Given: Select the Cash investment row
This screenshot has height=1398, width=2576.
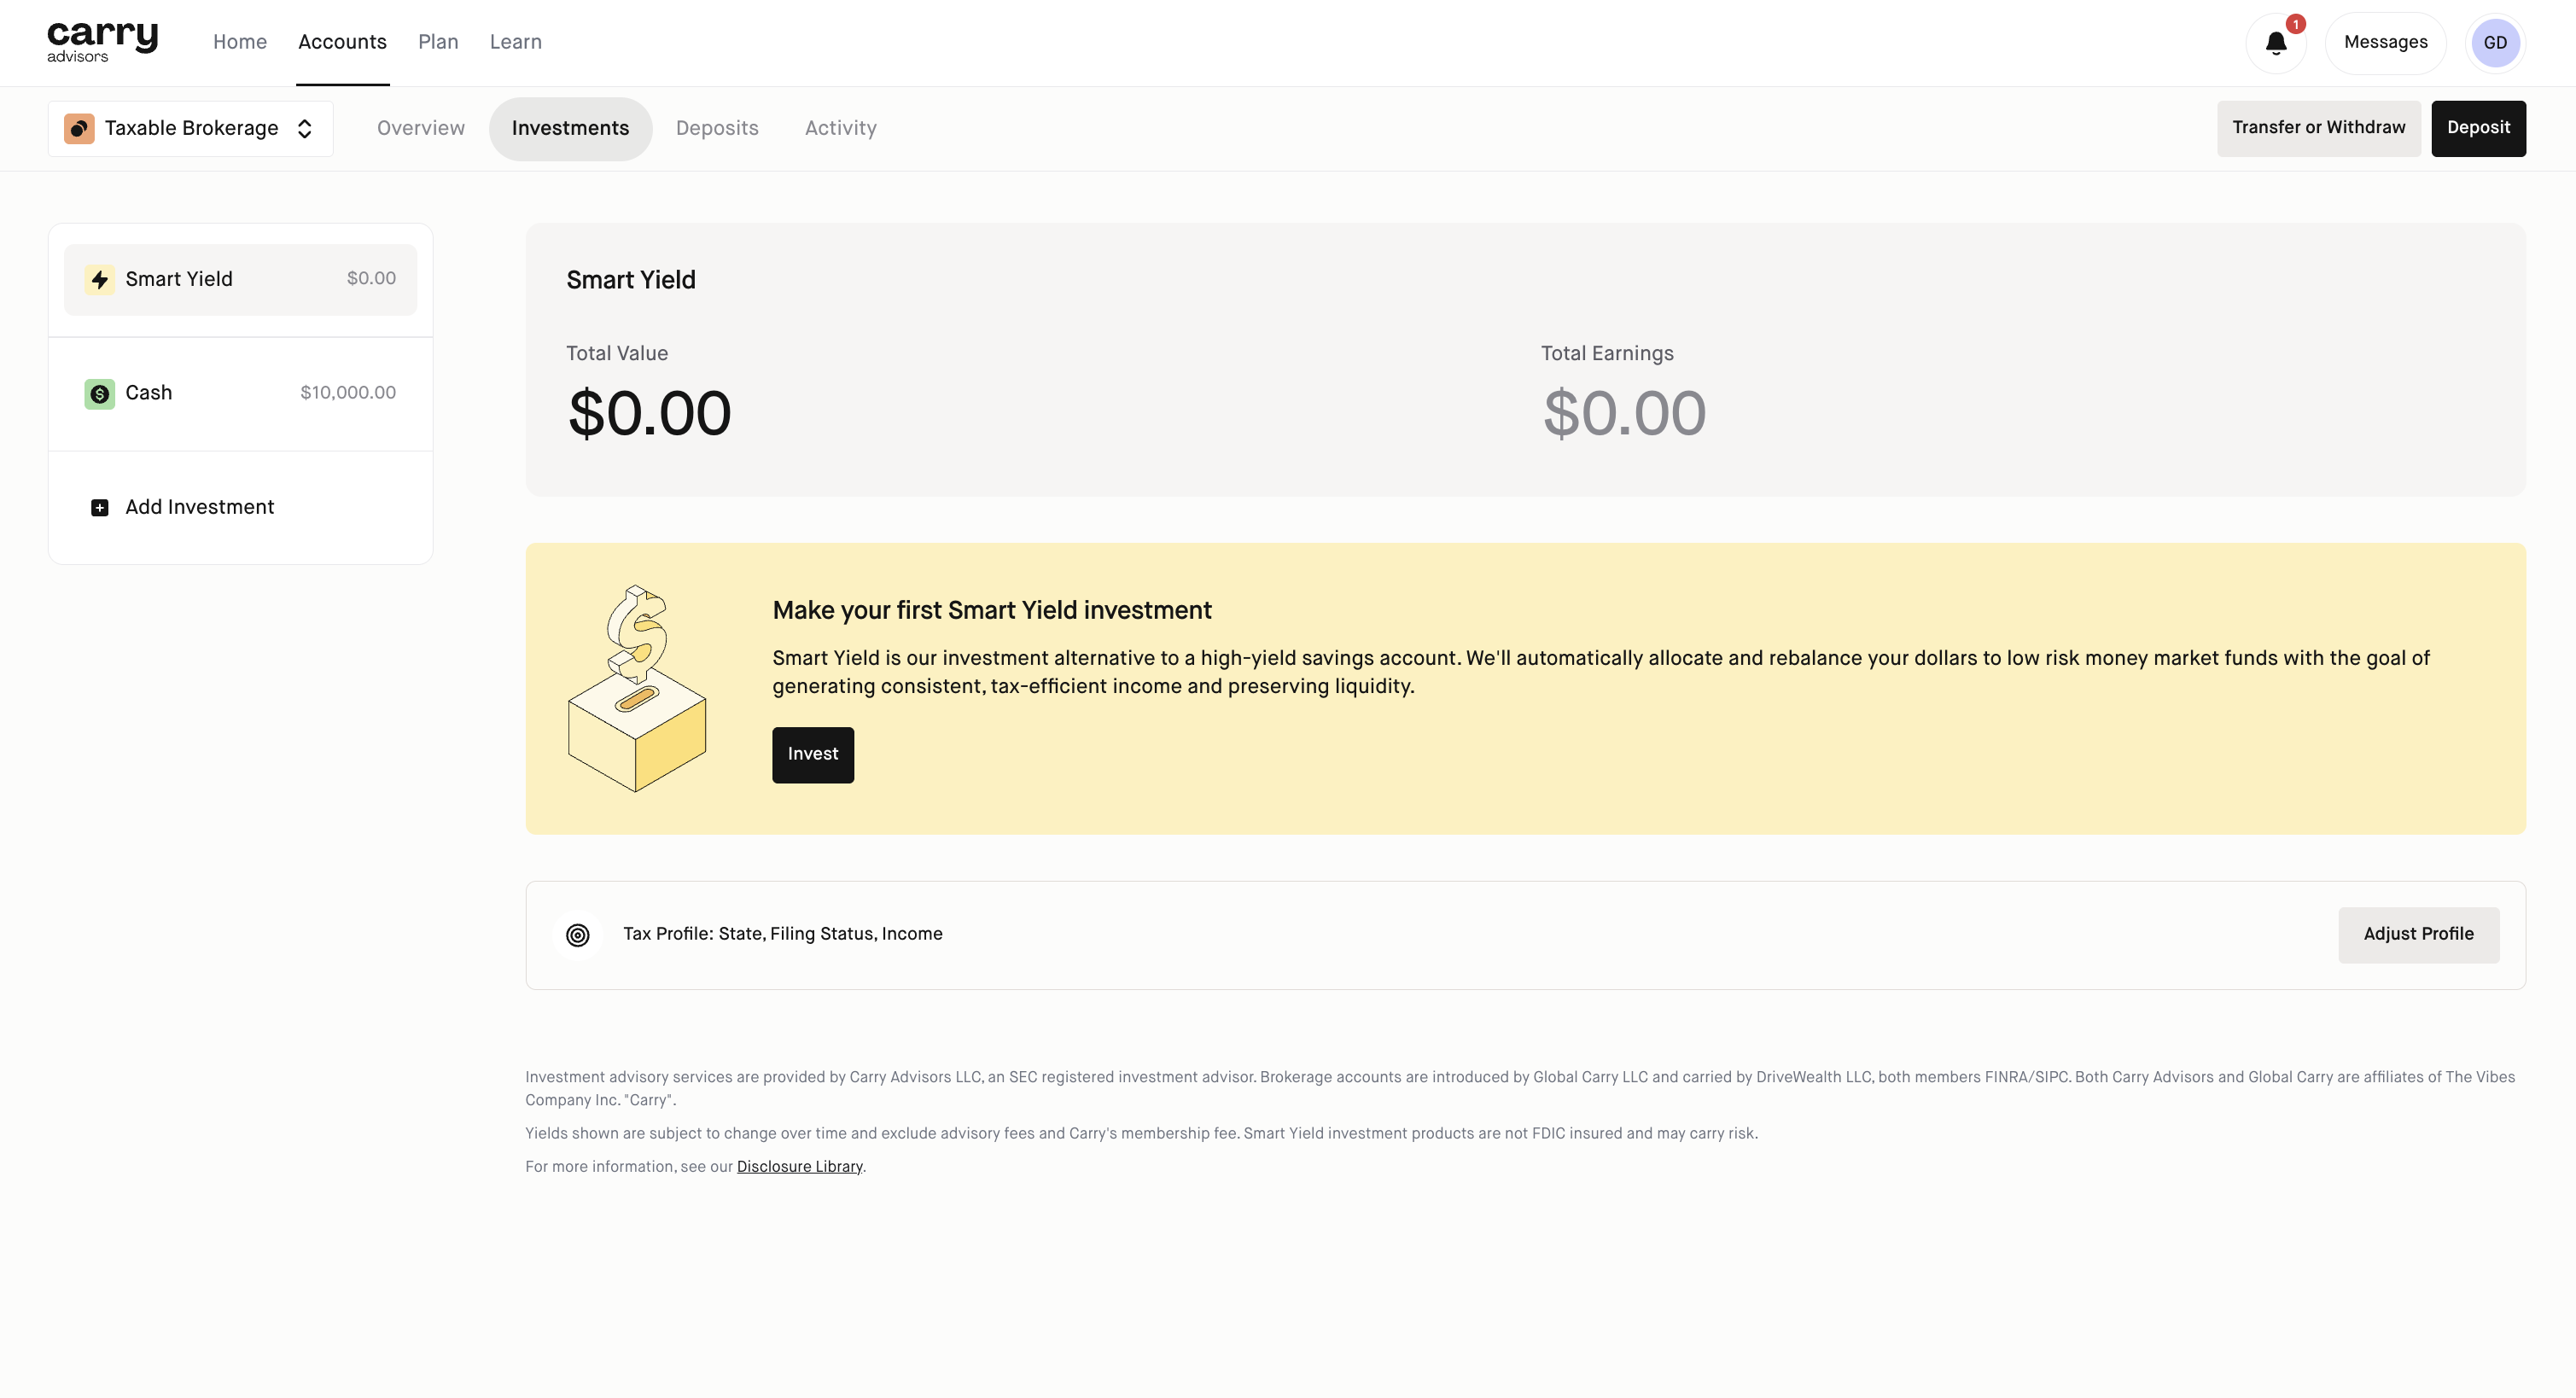Looking at the screenshot, I should 240,394.
